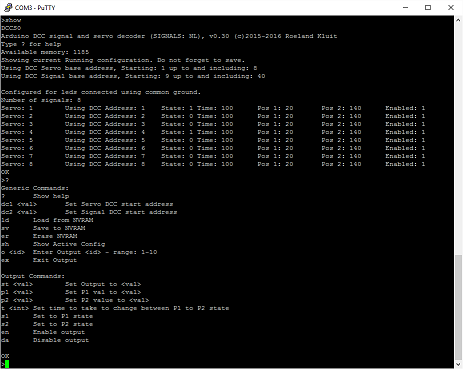Click 'Set P1 val to <val>' text

point(103,292)
